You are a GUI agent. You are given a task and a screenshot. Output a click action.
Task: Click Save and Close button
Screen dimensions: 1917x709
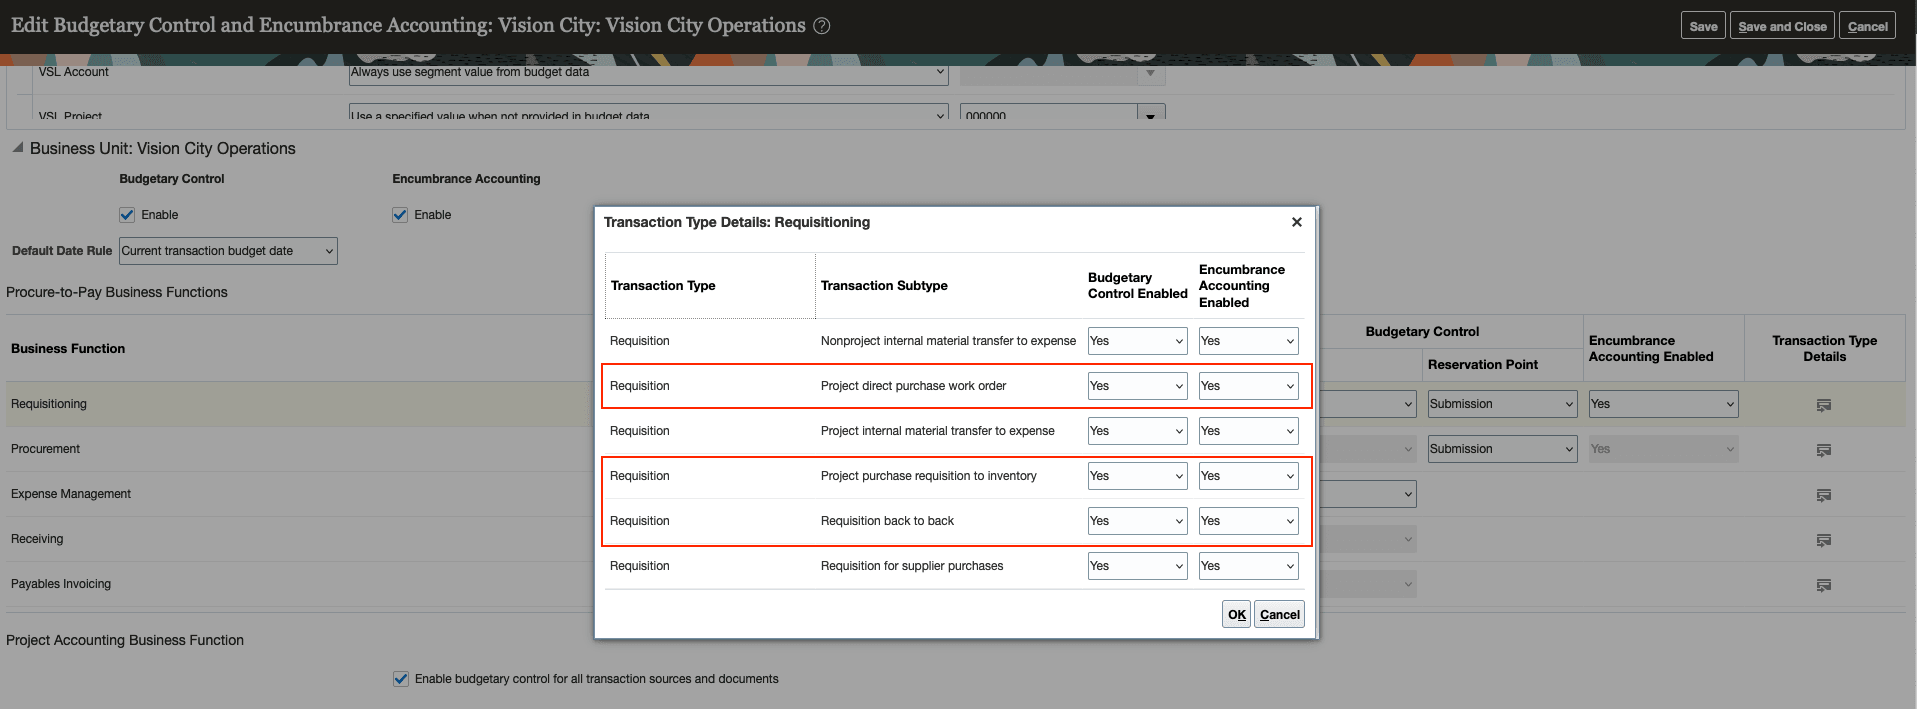coord(1782,26)
